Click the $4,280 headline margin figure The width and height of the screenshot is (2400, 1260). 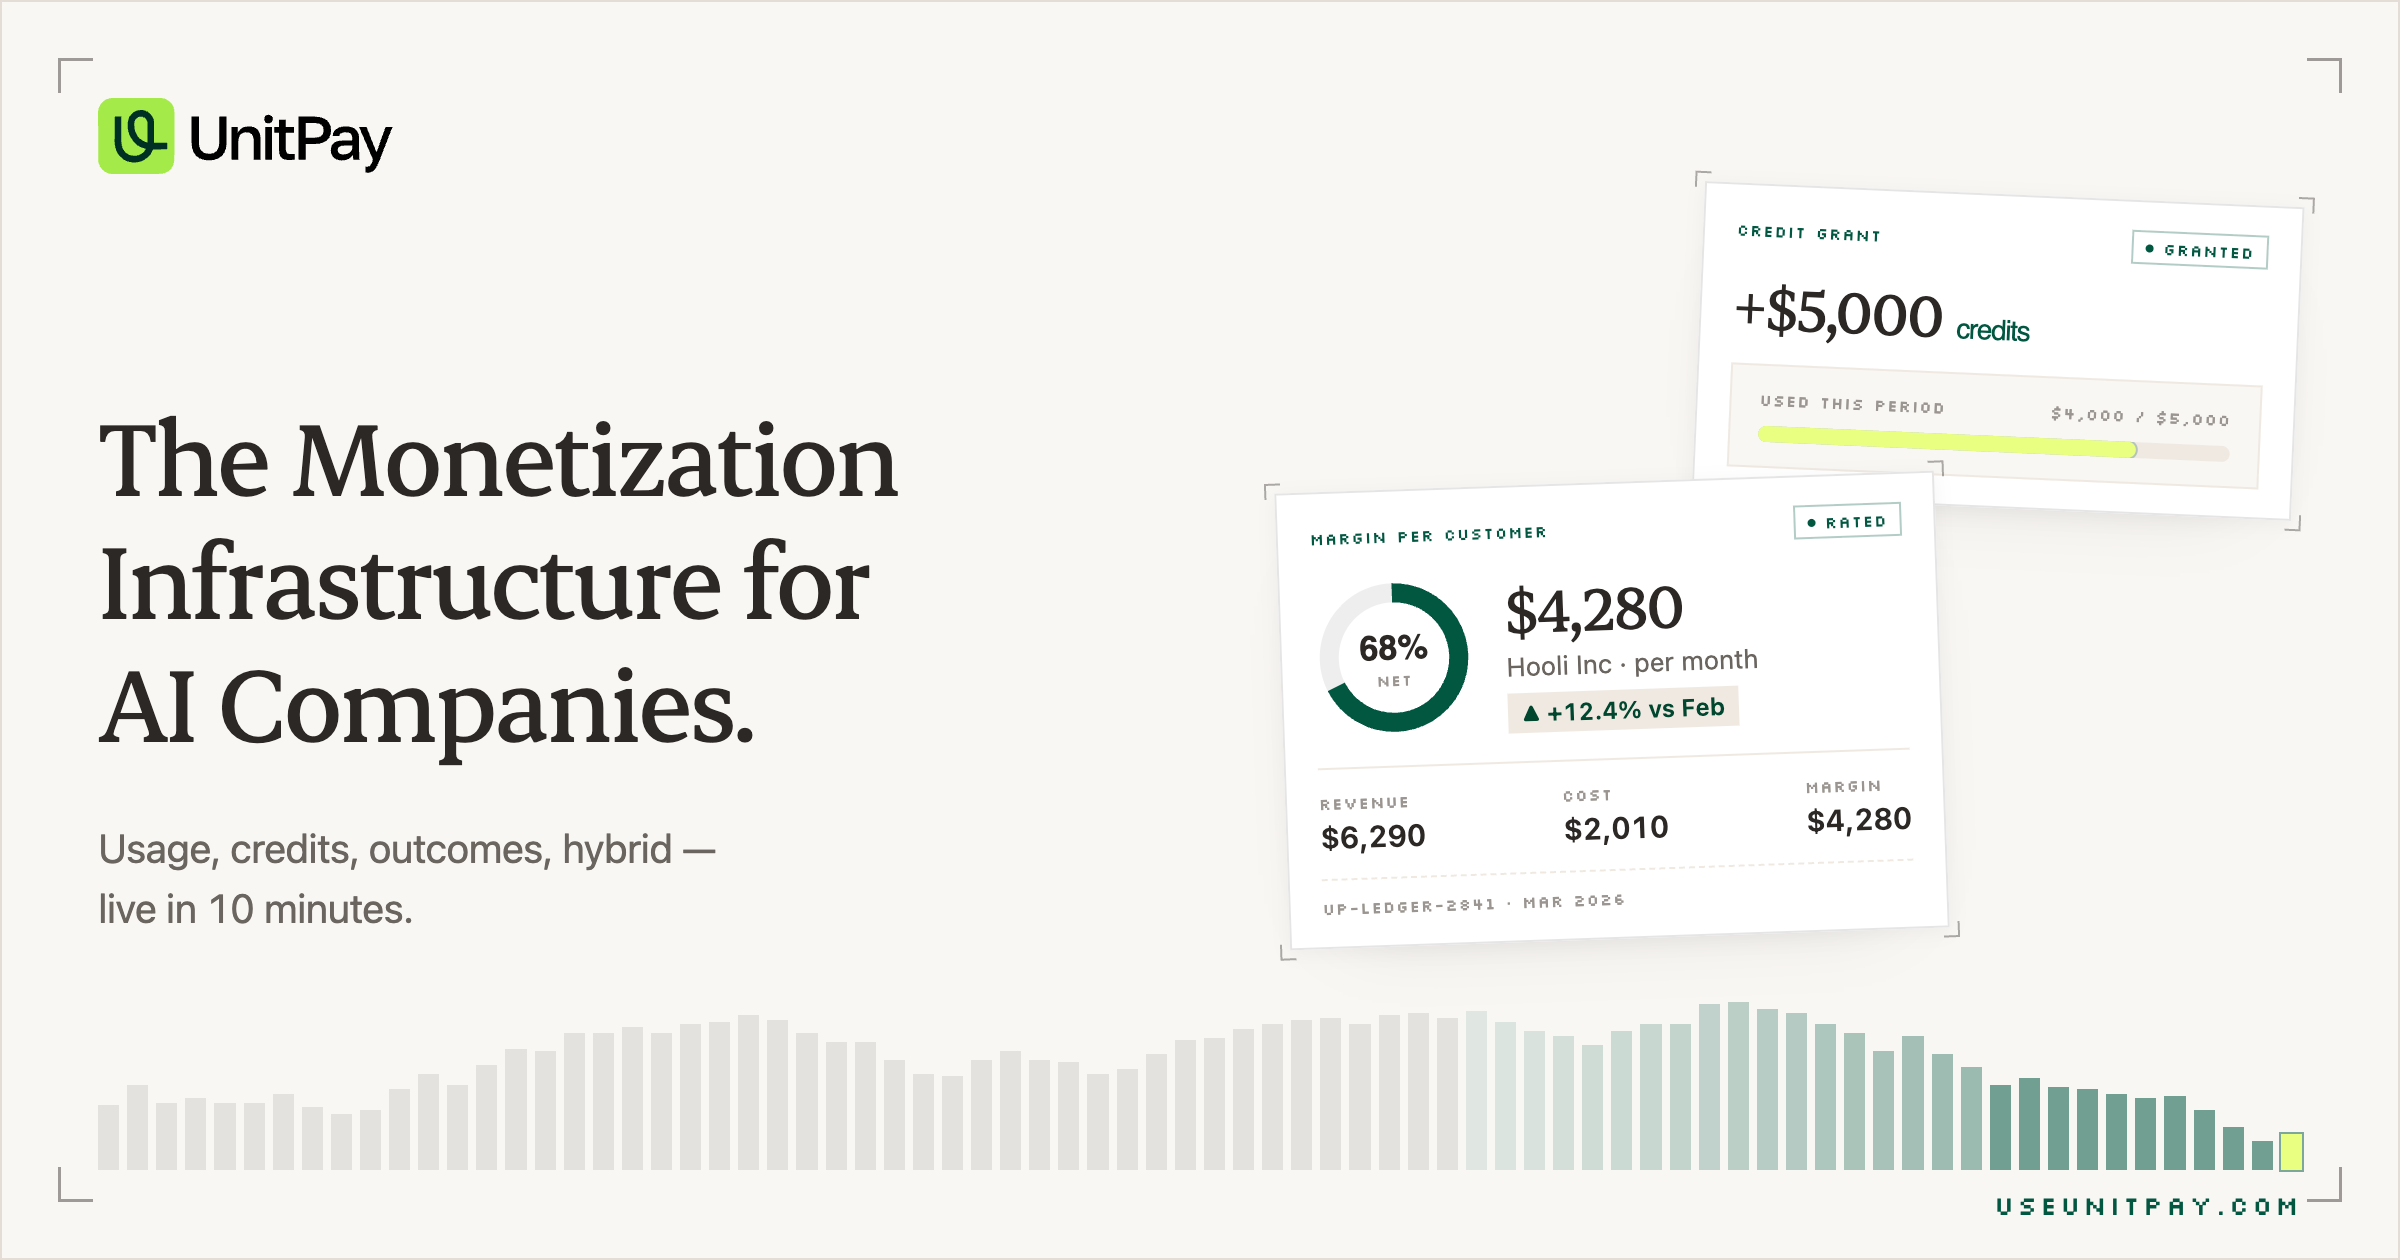(1594, 610)
